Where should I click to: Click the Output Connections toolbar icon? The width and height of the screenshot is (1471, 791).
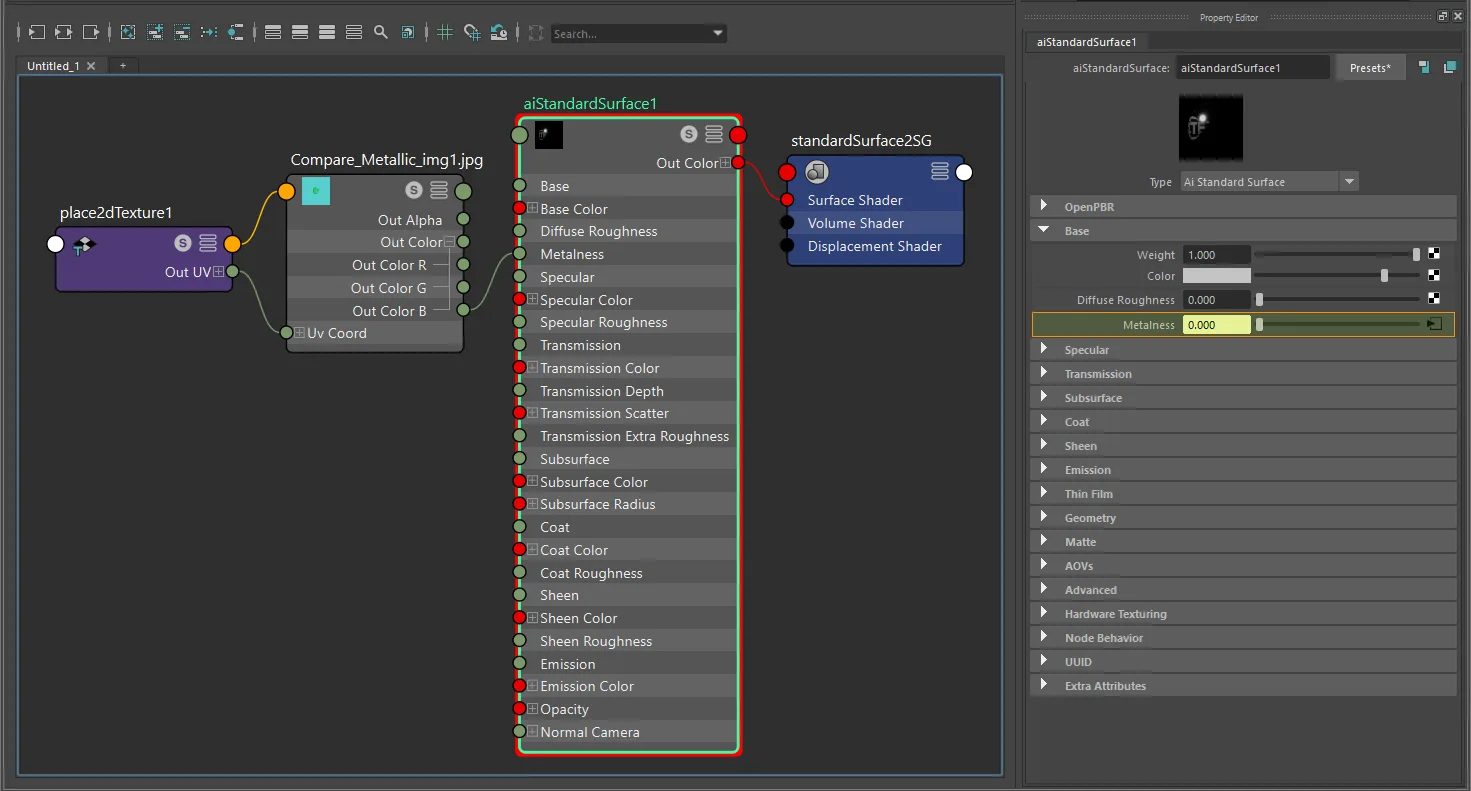pyautogui.click(x=91, y=33)
